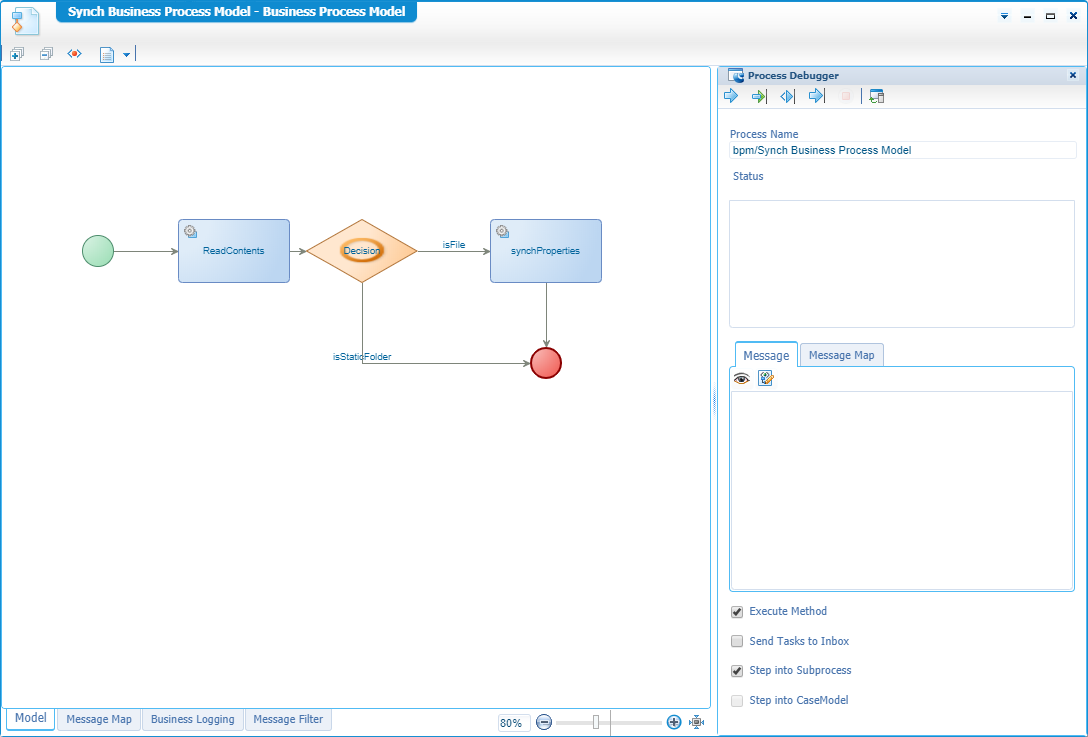Uncheck the Execute Method checkbox
The height and width of the screenshot is (737, 1088).
coord(737,612)
